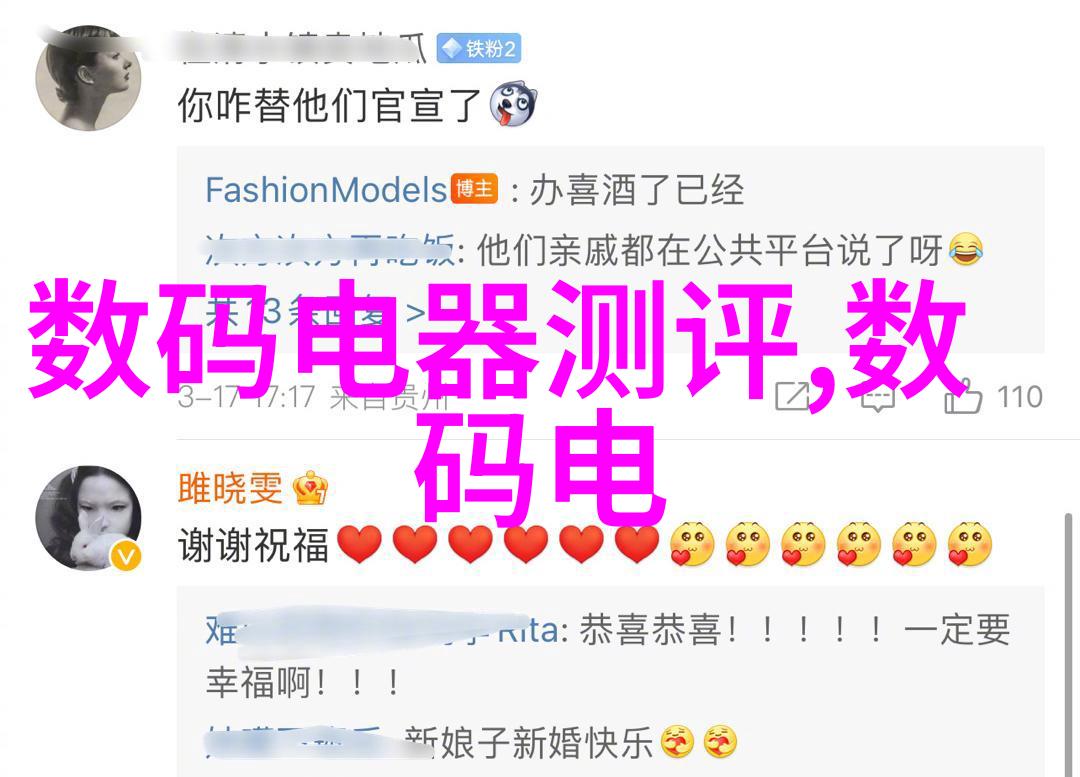Open the Rita reply saying 恭喜恭喜
1080x777 pixels.
(x=608, y=656)
